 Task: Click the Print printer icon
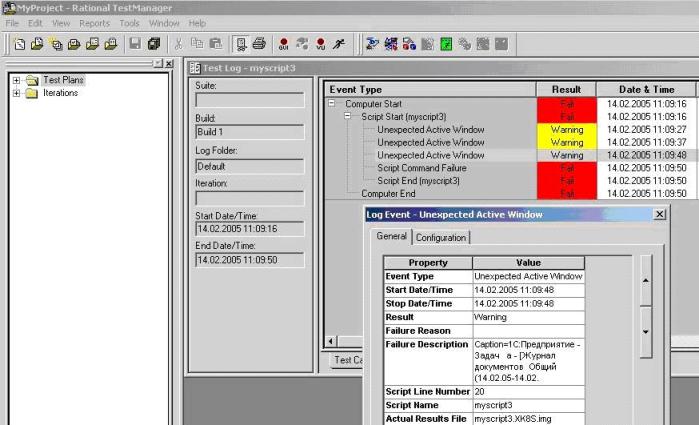(259, 44)
